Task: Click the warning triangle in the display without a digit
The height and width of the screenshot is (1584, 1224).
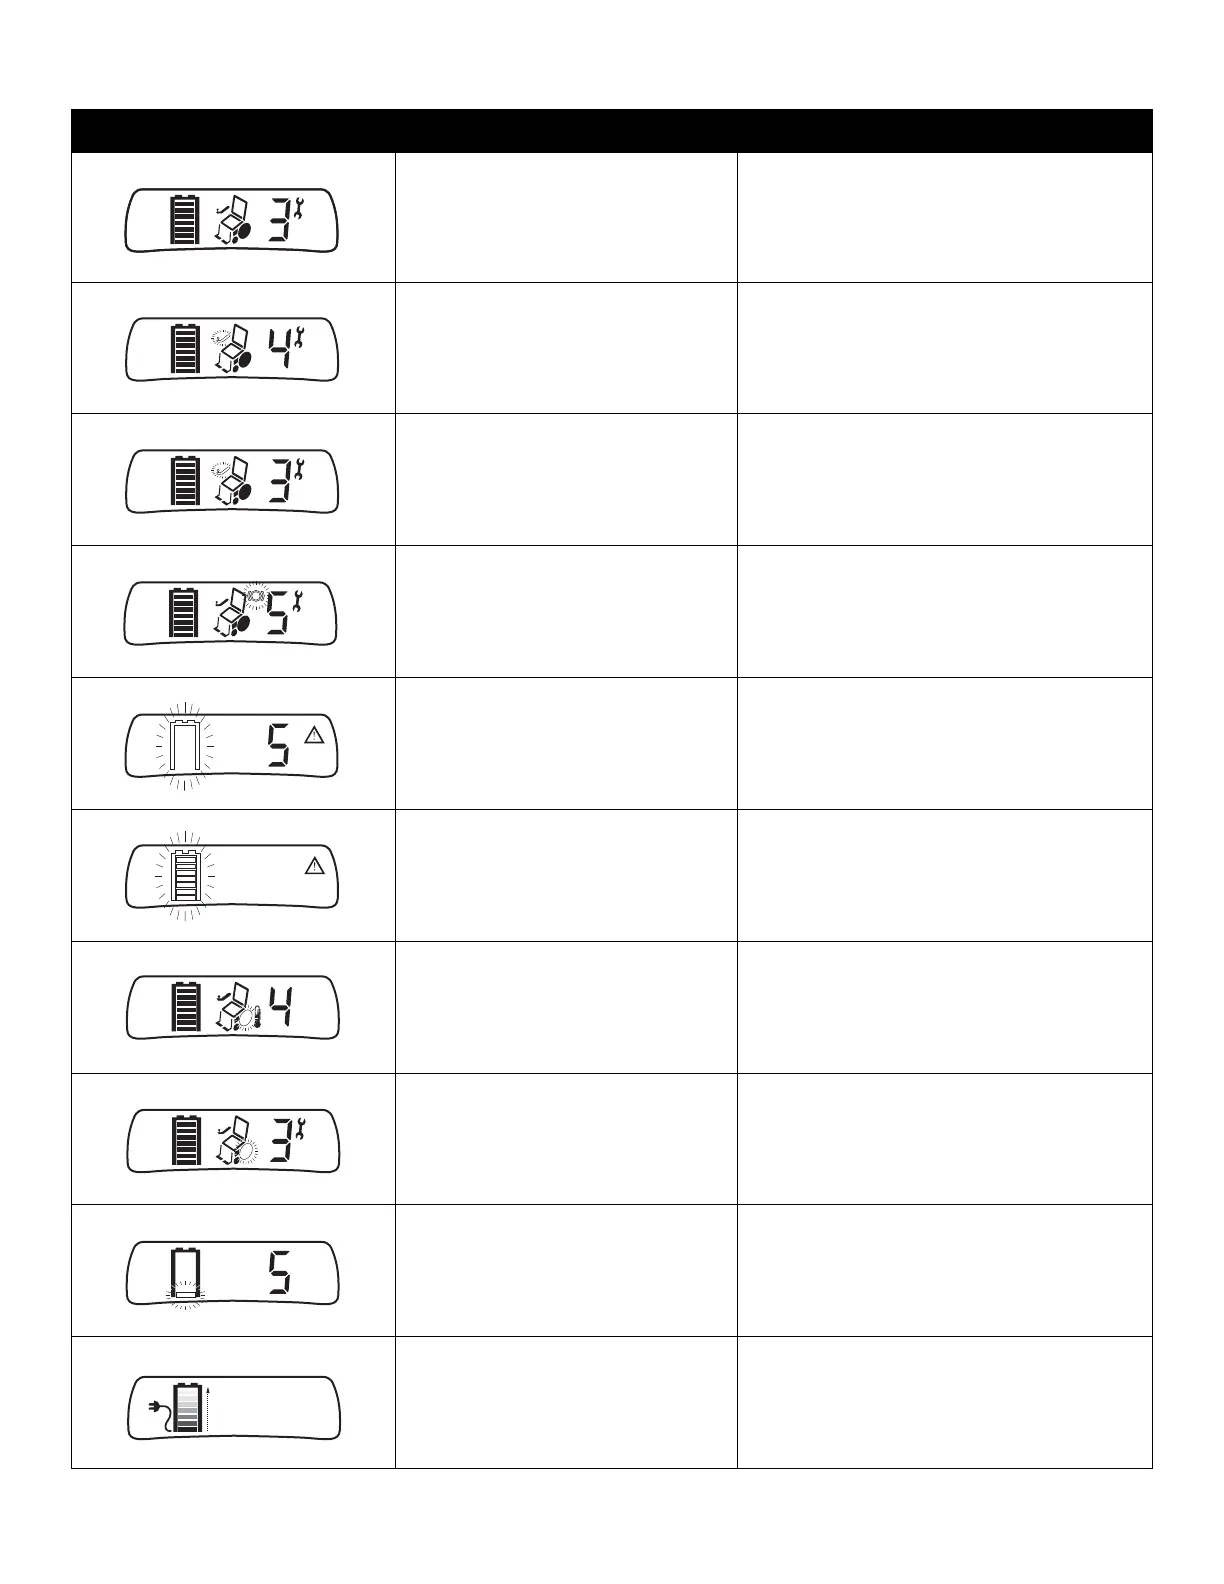Action: tap(314, 867)
